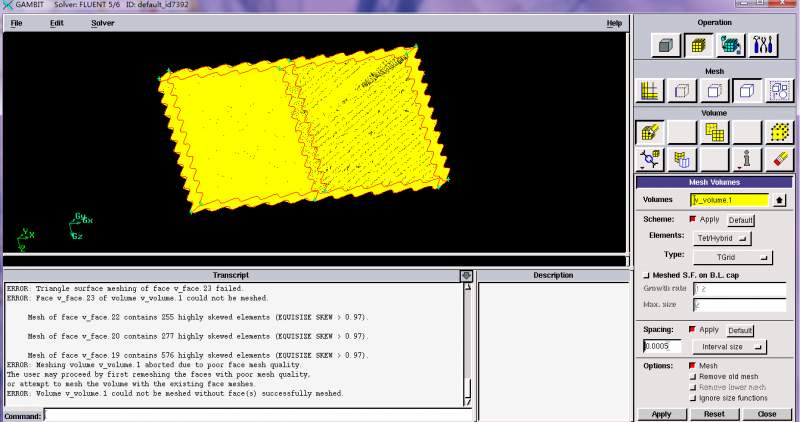
Task: Click the 'Mesh Volumes' panel title
Action: click(714, 182)
